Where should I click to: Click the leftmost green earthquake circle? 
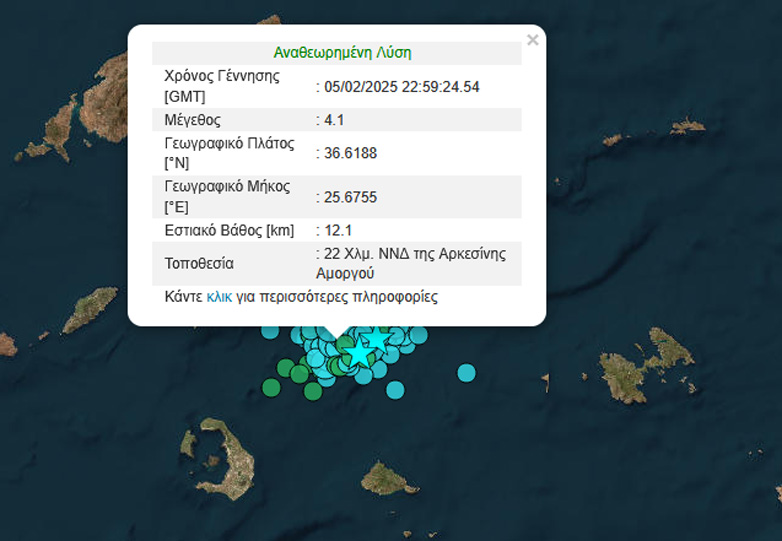tap(271, 386)
